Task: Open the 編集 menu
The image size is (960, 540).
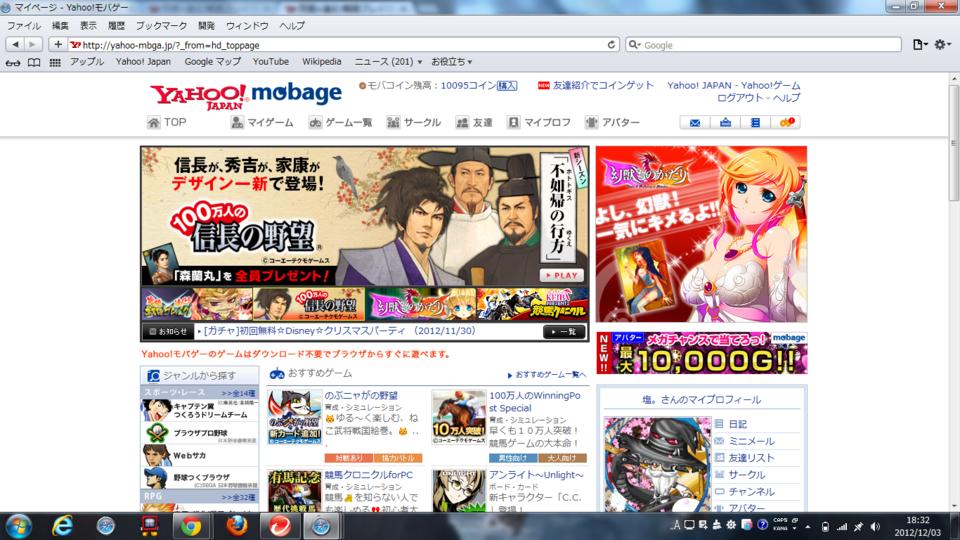Action: pyautogui.click(x=60, y=26)
